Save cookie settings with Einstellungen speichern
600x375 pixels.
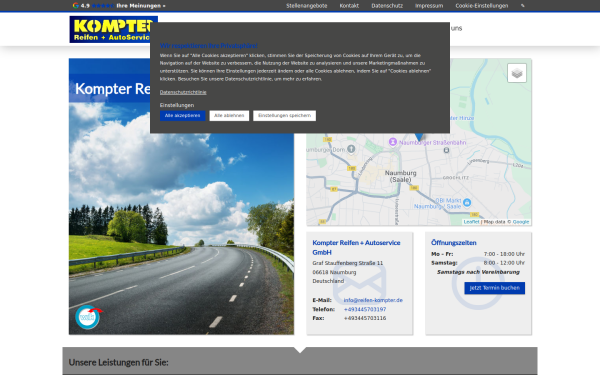pyautogui.click(x=284, y=116)
